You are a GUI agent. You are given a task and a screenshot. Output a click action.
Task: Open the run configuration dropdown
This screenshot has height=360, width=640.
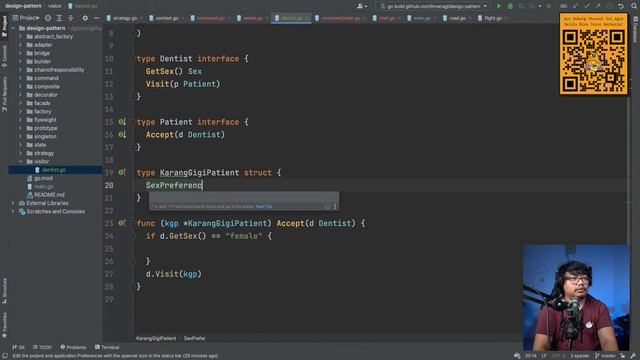click(433, 6)
